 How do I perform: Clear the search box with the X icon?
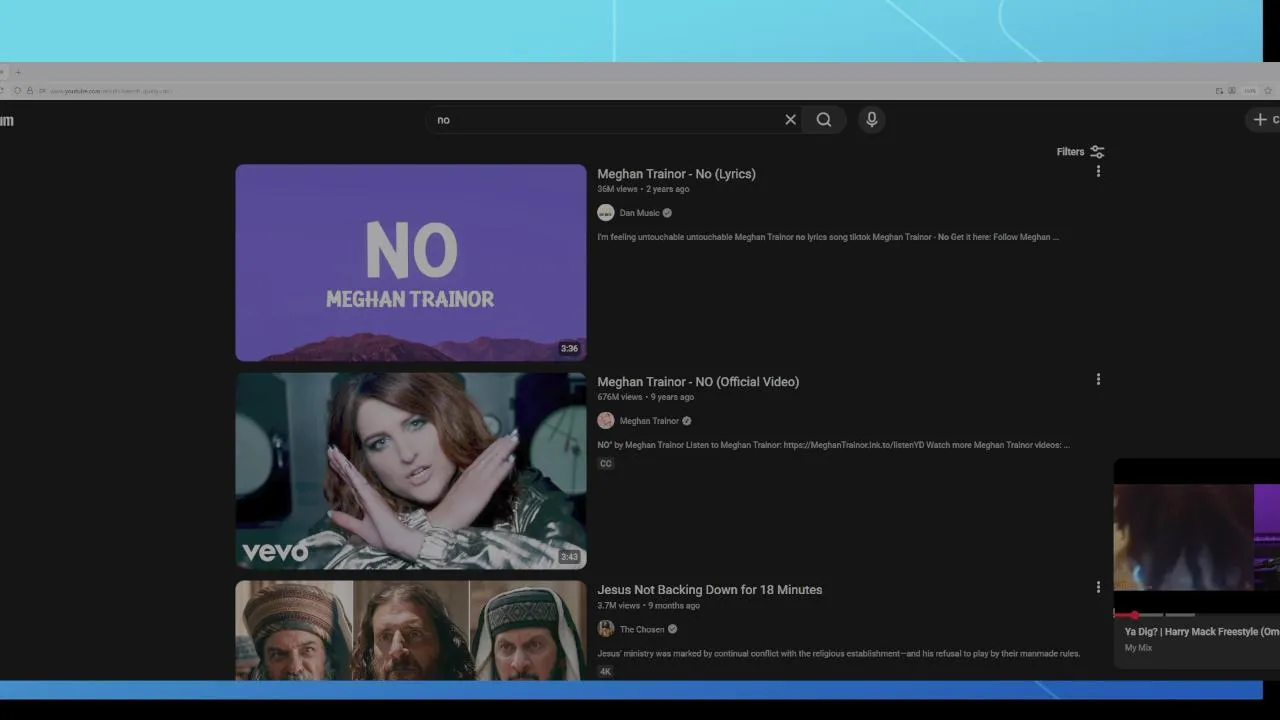coord(790,120)
